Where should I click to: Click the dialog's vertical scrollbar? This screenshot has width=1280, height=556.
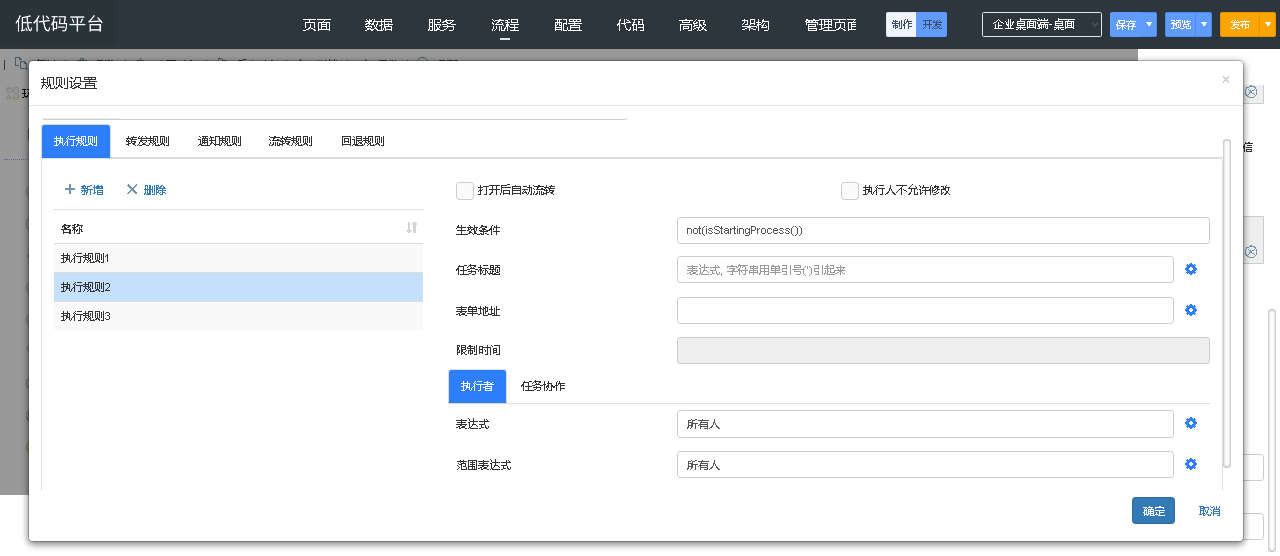click(x=1227, y=300)
